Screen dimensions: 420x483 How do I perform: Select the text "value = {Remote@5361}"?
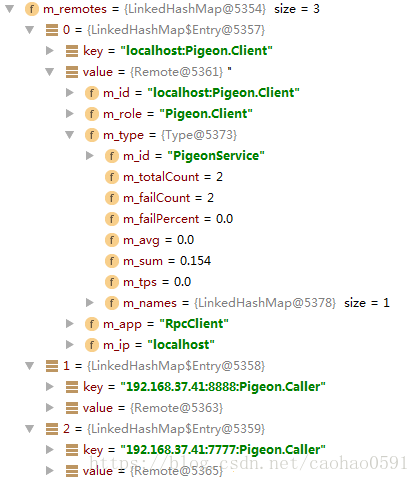pyautogui.click(x=153, y=72)
